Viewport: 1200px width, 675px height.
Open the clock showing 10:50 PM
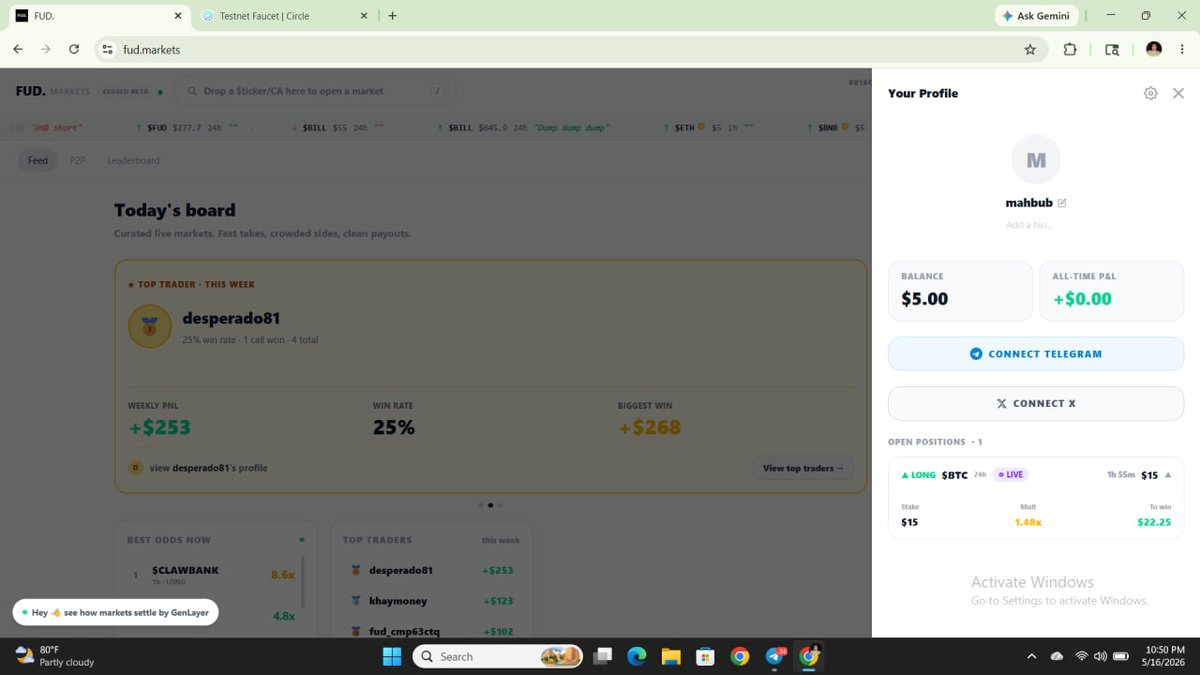pos(1164,656)
